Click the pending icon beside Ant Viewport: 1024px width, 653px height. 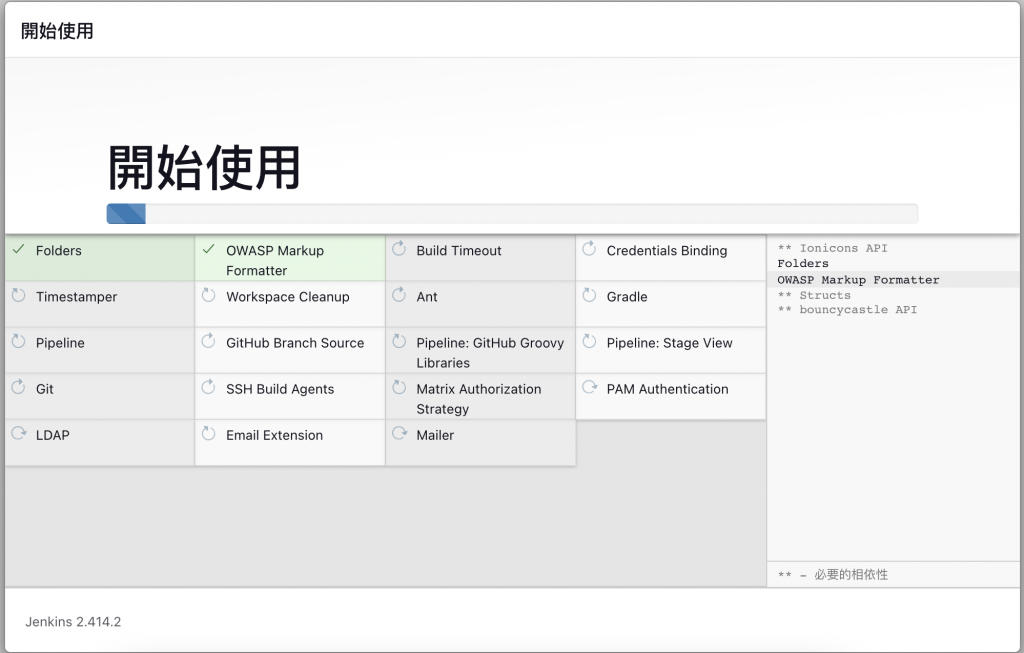[399, 295]
